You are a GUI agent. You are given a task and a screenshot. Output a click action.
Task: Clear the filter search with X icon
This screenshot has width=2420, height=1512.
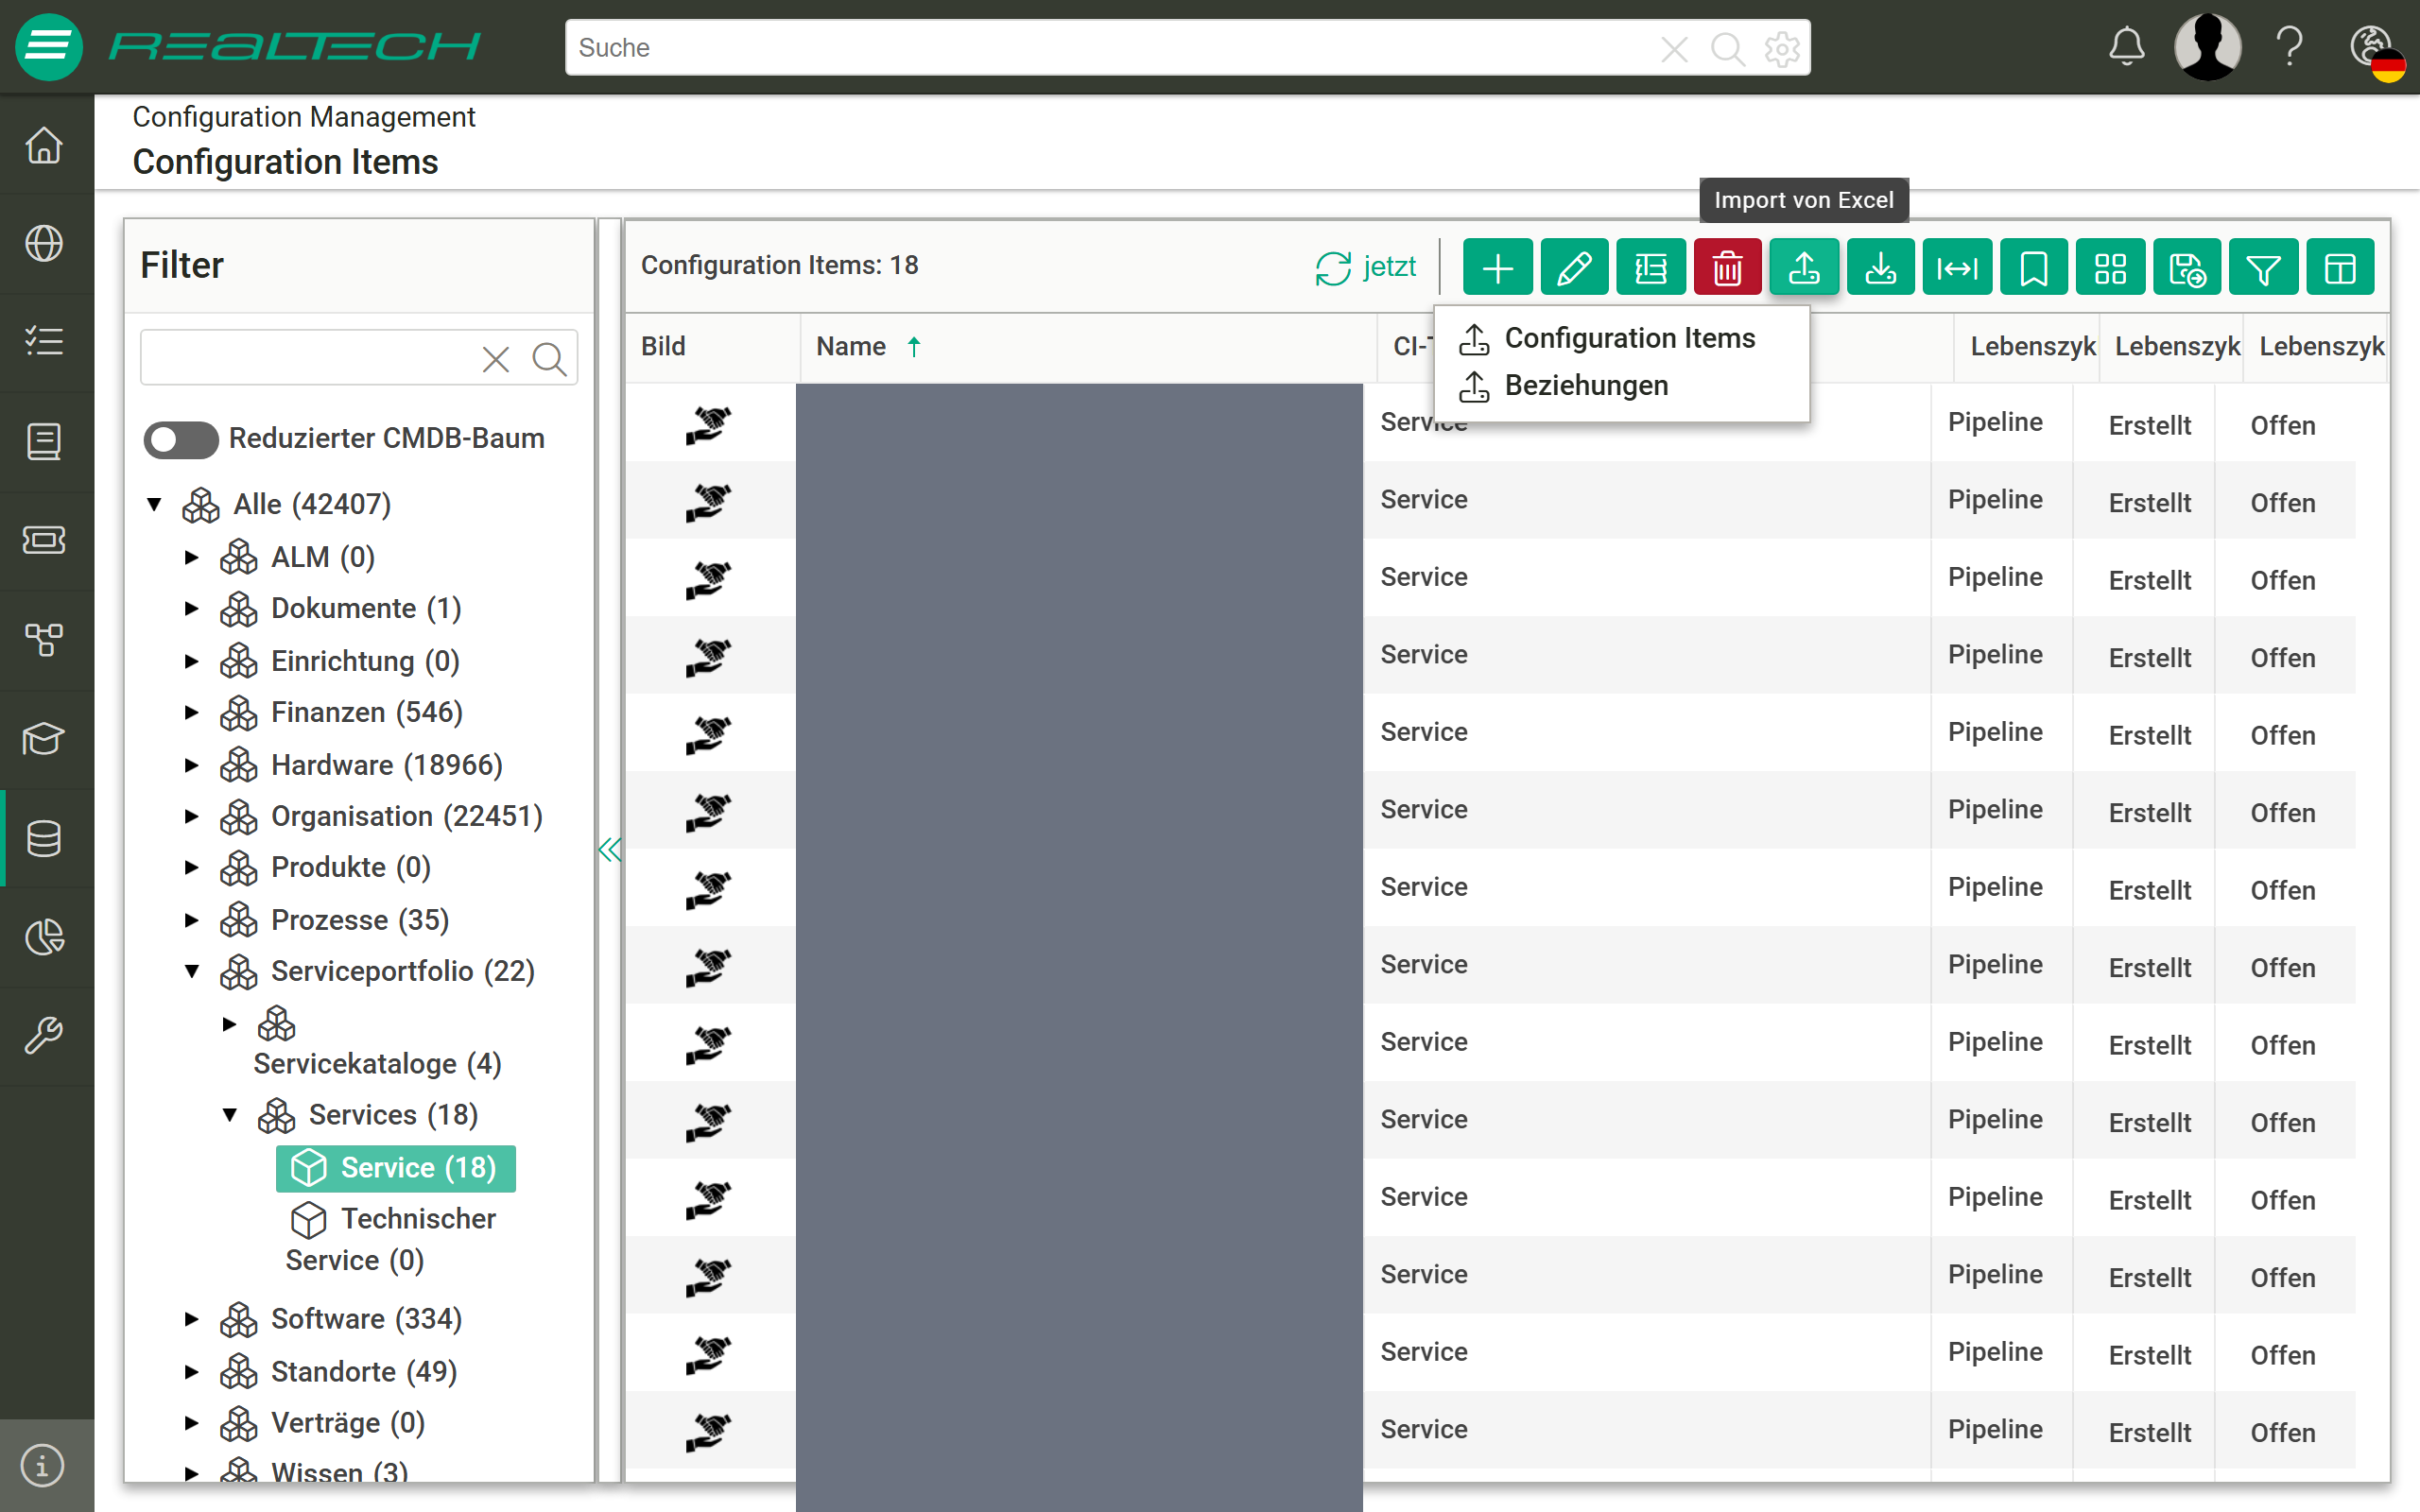point(496,359)
